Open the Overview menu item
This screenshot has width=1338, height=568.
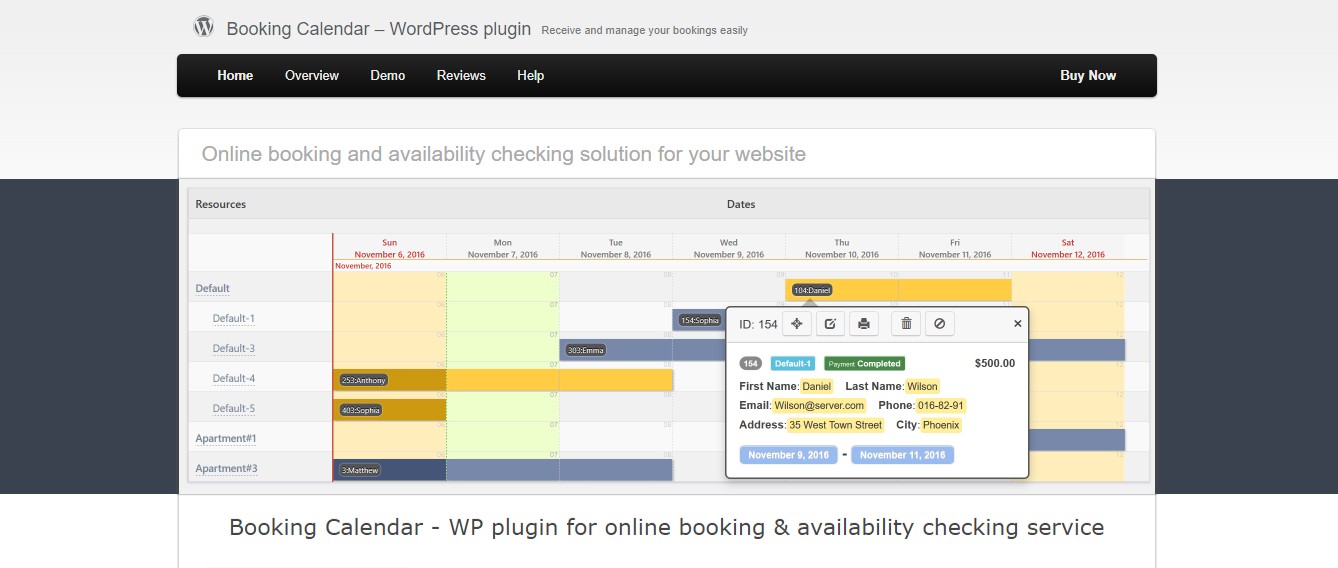(x=312, y=75)
